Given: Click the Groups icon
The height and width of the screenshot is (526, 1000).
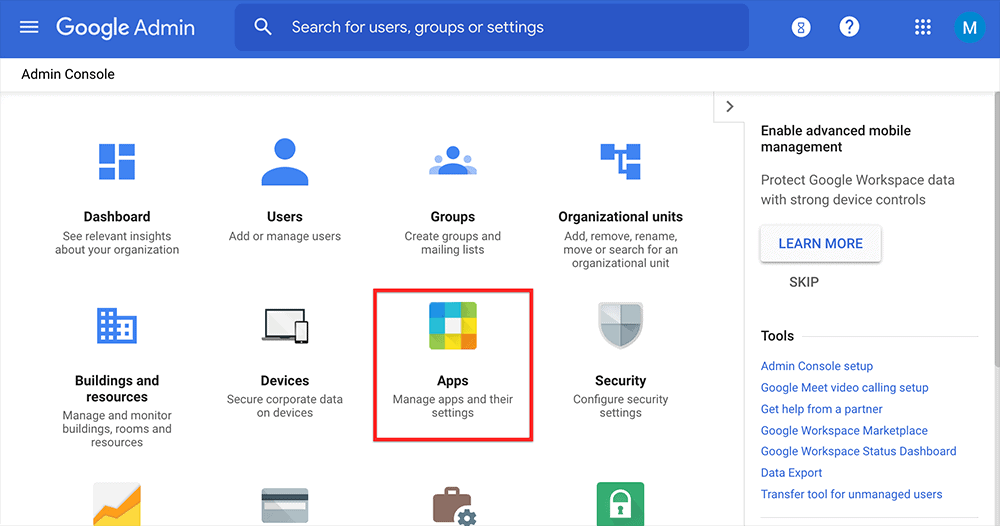Looking at the screenshot, I should [x=452, y=162].
